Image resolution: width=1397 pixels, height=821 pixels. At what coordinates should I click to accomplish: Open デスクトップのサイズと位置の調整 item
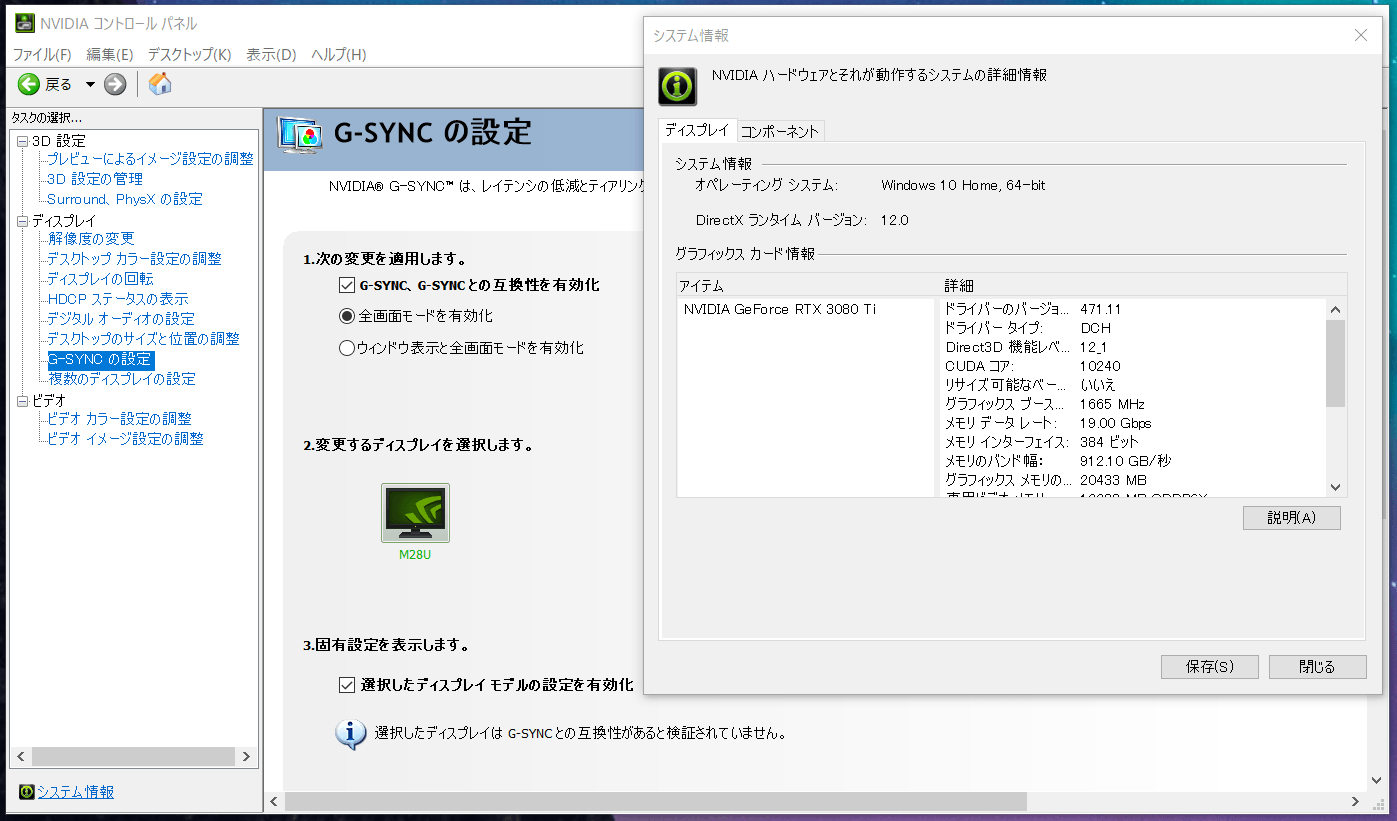[x=144, y=339]
